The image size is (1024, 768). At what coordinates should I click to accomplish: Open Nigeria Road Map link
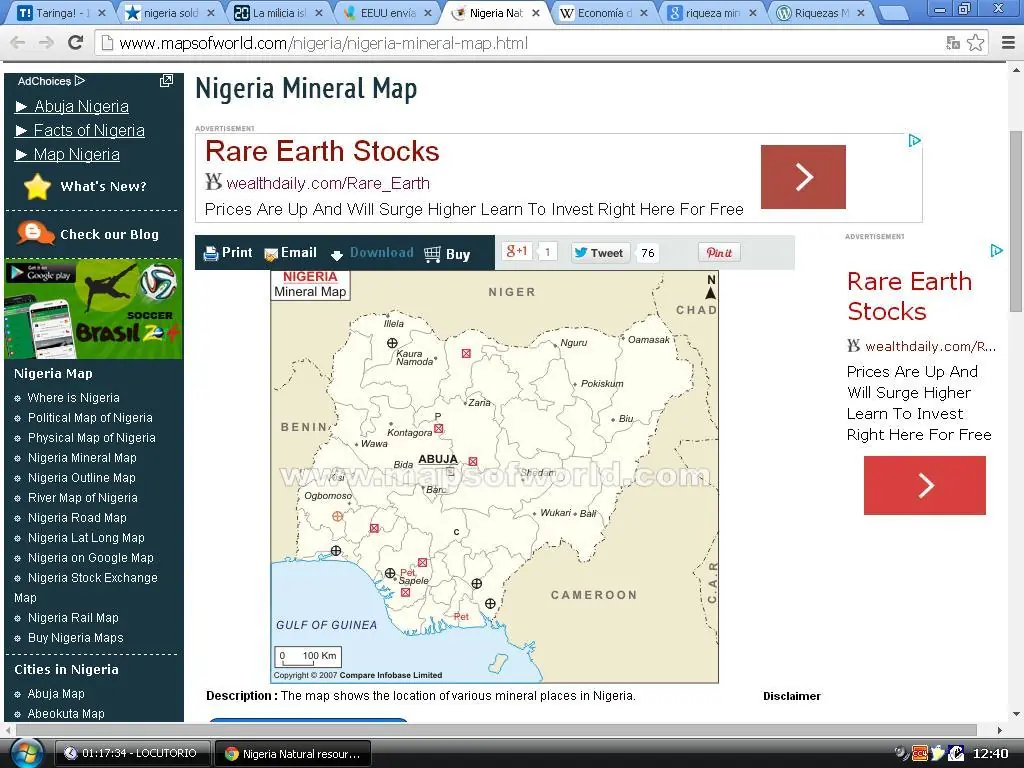pyautogui.click(x=77, y=518)
